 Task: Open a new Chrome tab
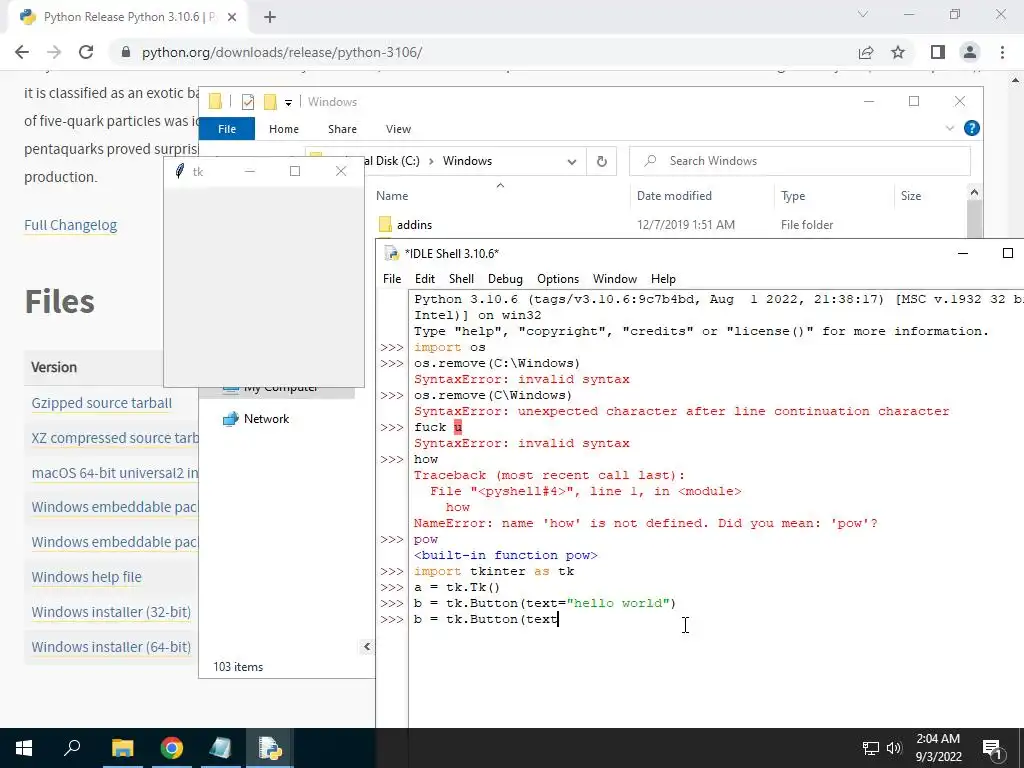click(x=270, y=17)
